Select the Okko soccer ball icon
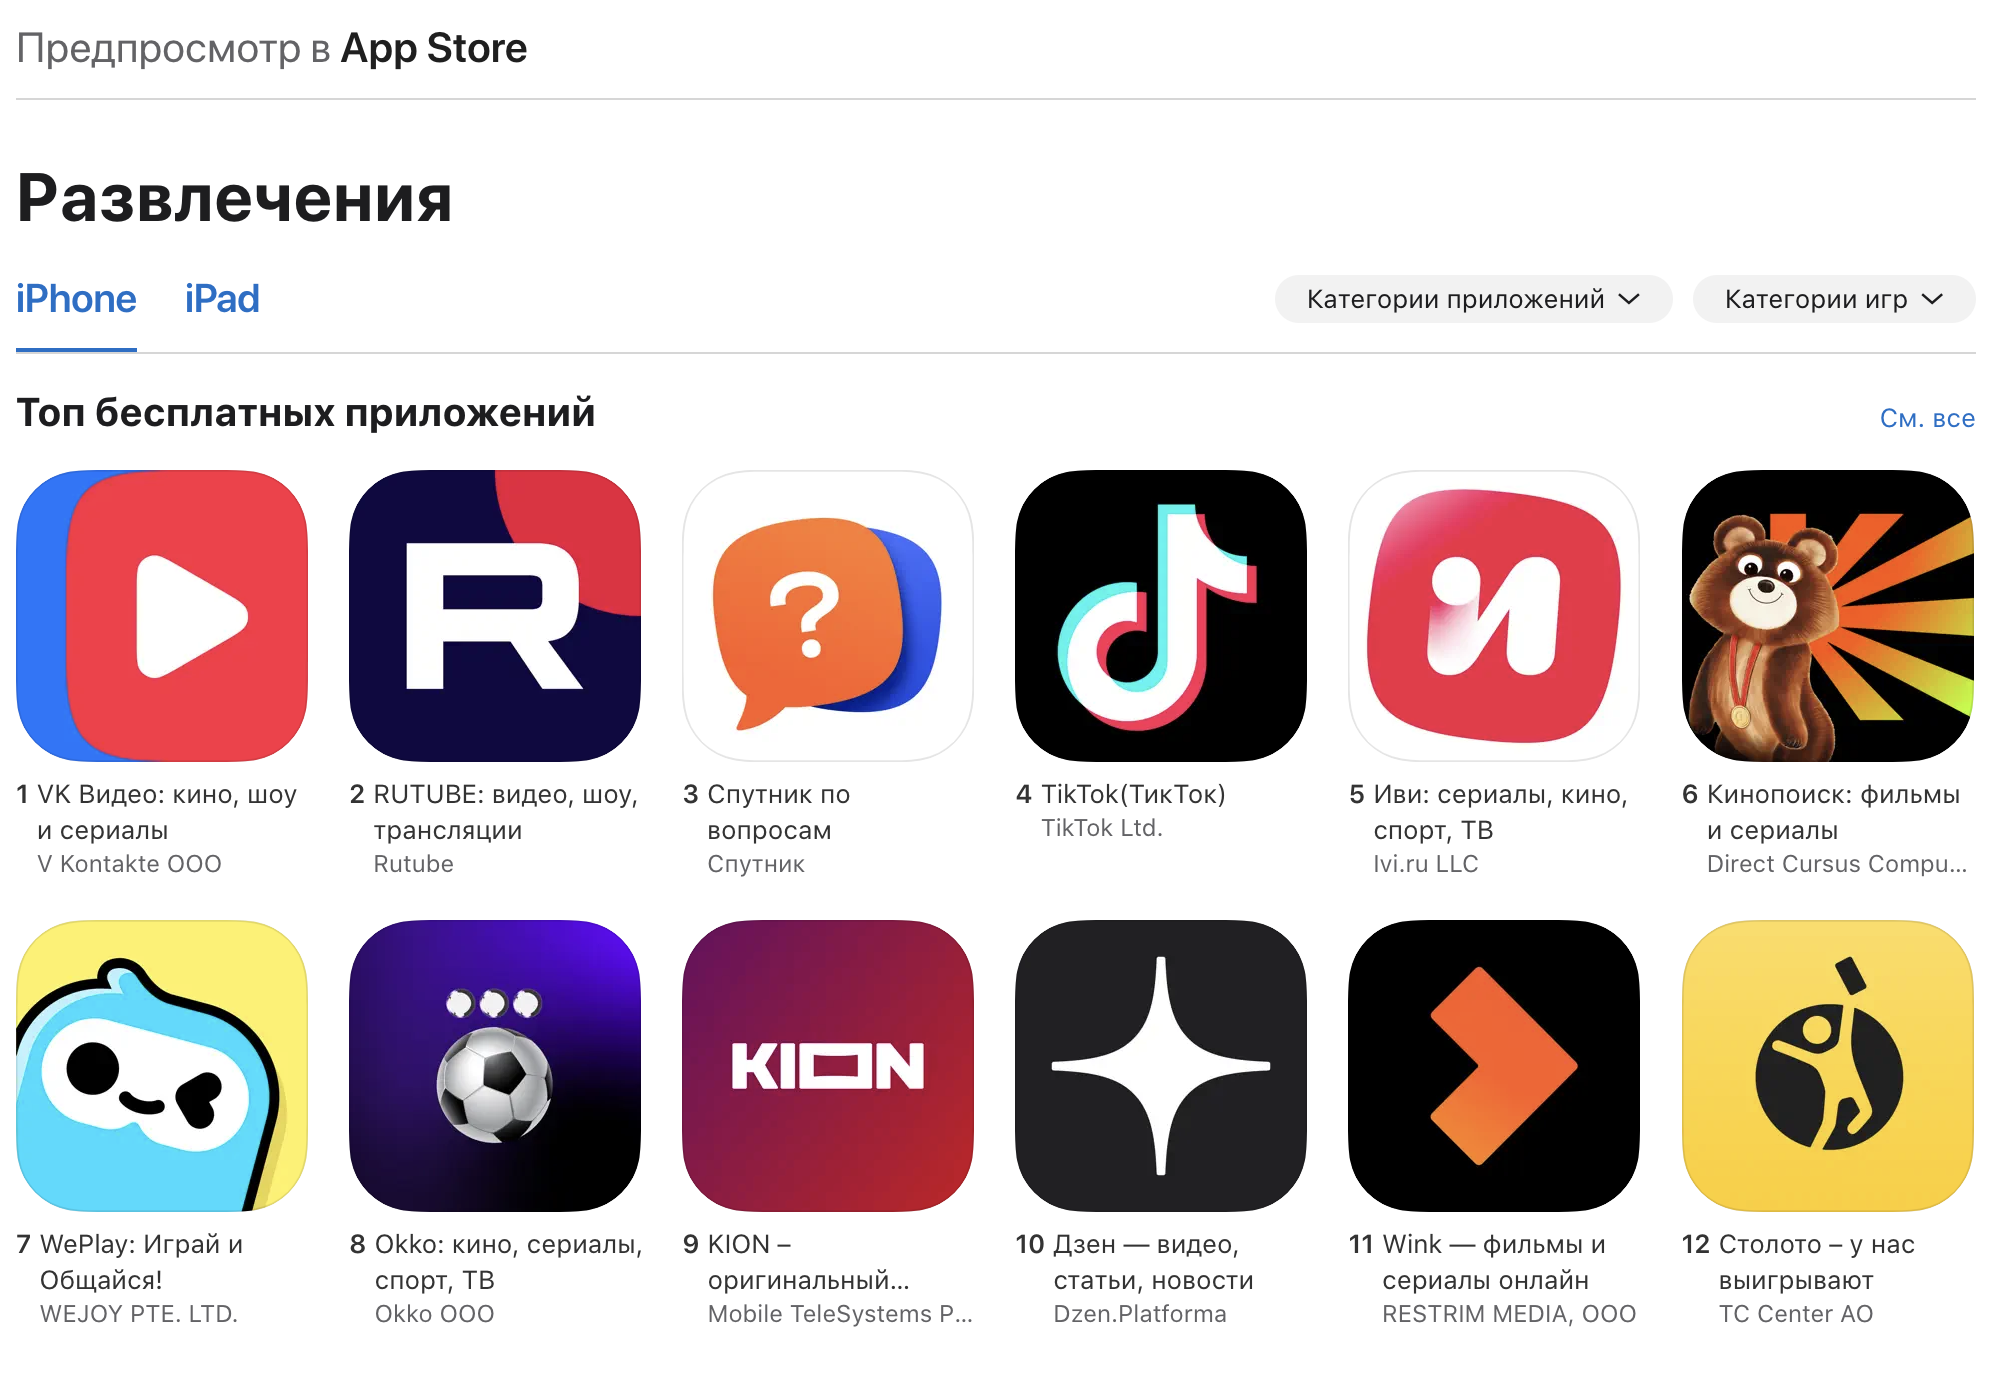The height and width of the screenshot is (1374, 2008). (495, 1066)
